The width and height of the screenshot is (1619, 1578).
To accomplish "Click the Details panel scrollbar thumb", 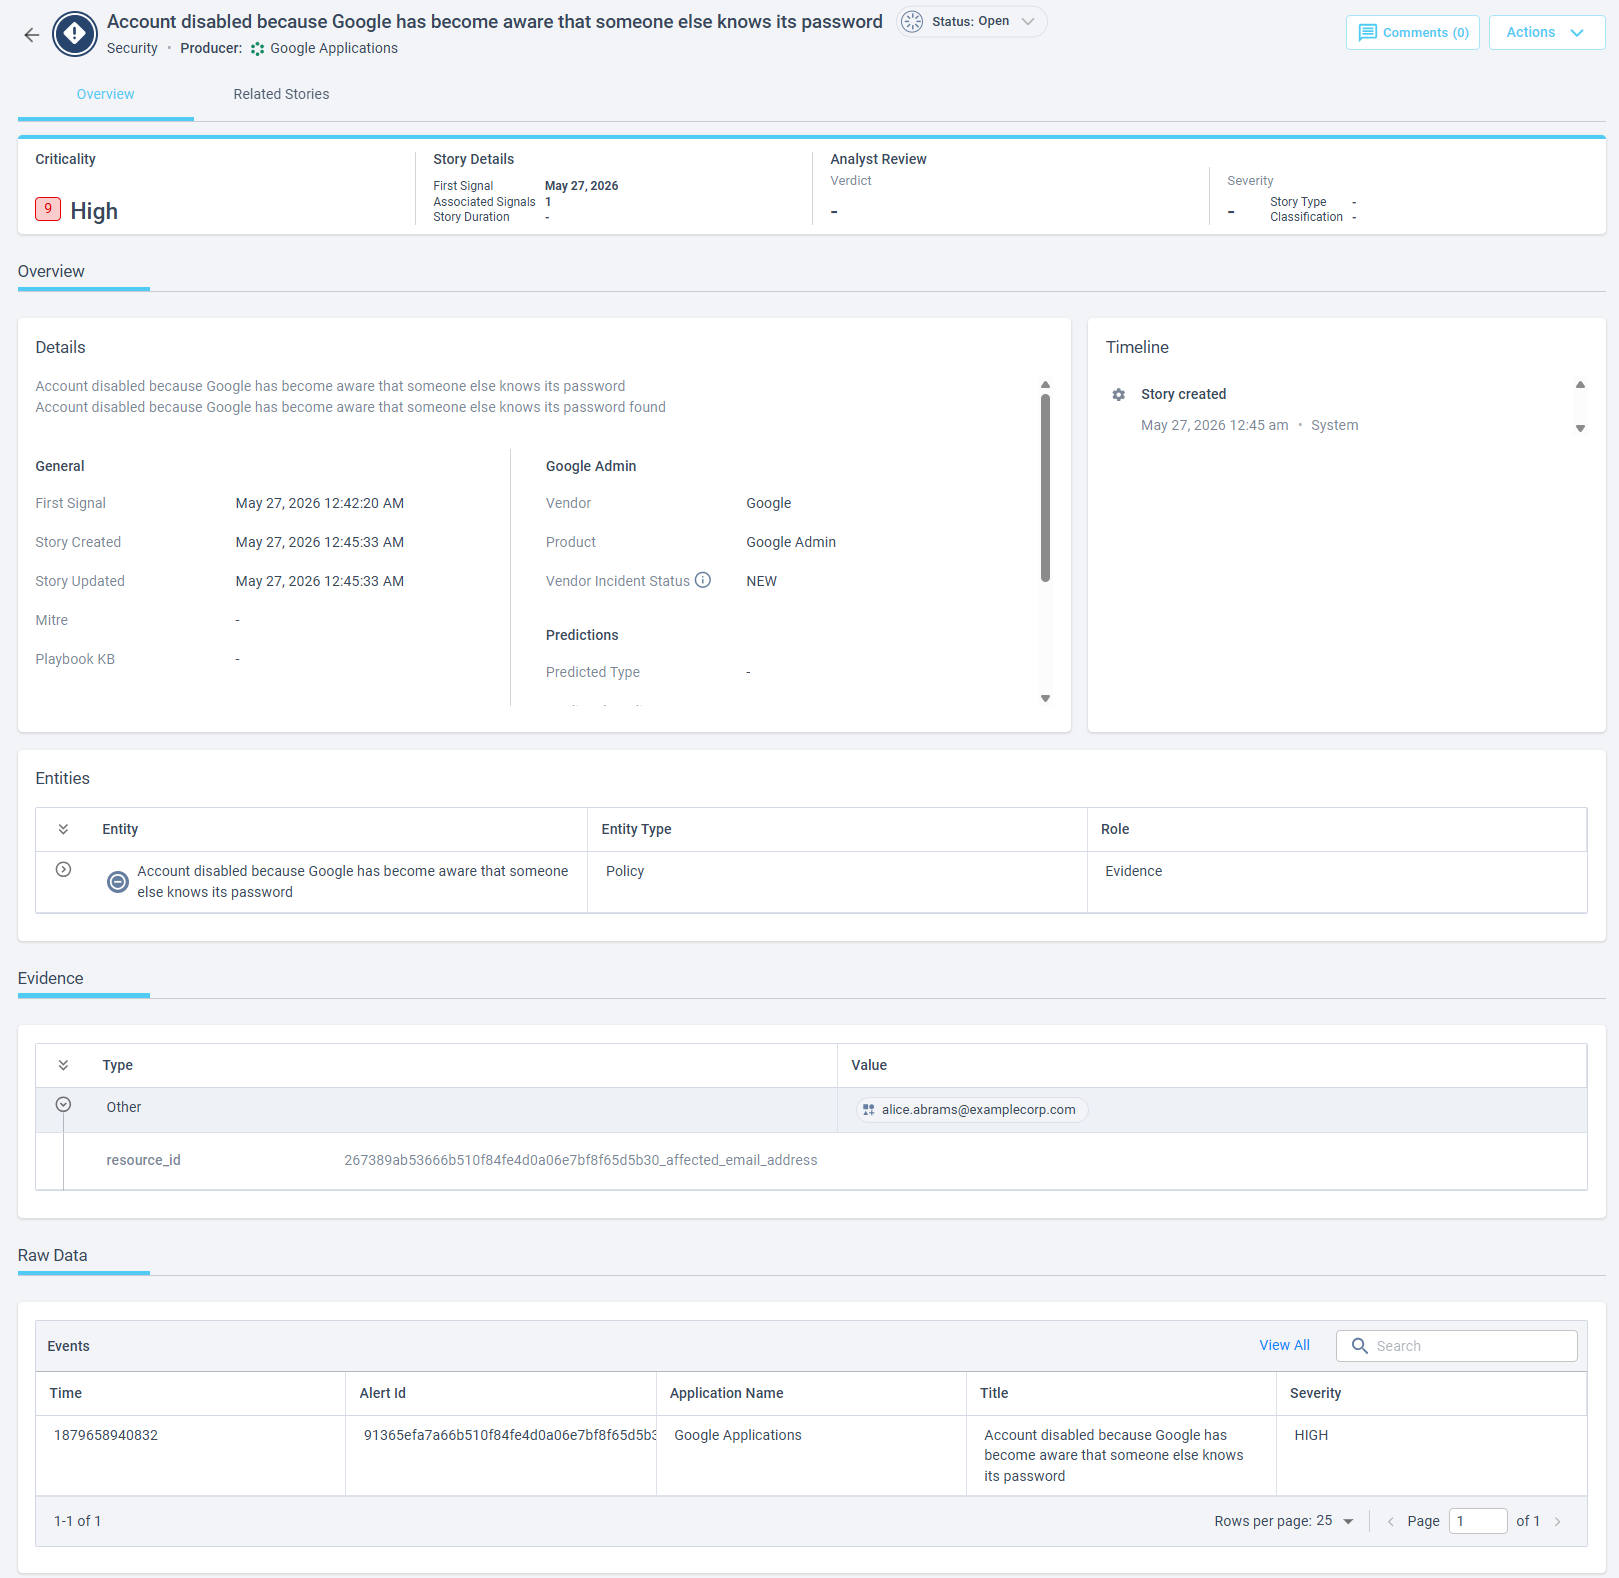I will [x=1045, y=487].
